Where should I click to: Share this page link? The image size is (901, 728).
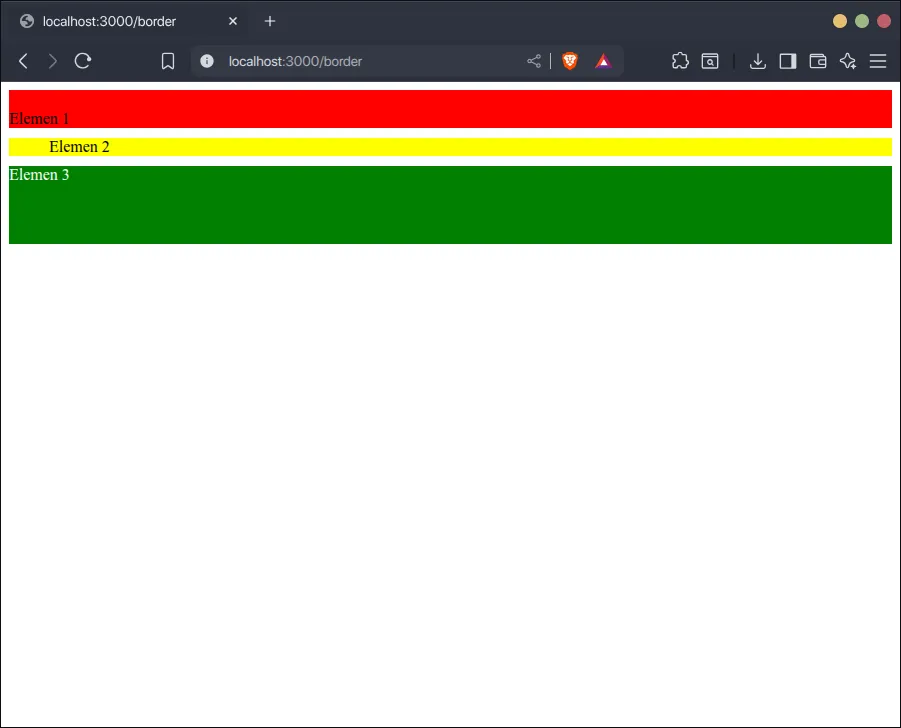coord(534,61)
